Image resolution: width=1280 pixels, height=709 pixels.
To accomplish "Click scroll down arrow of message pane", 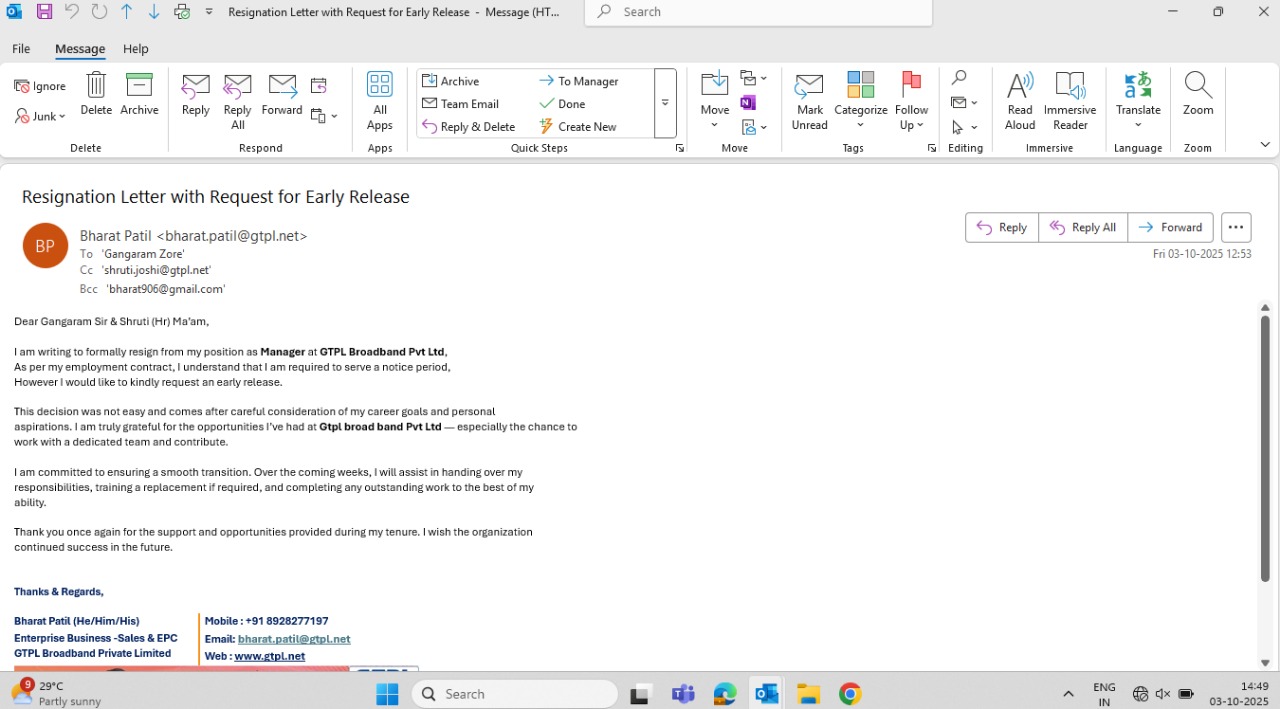I will pos(1265,663).
